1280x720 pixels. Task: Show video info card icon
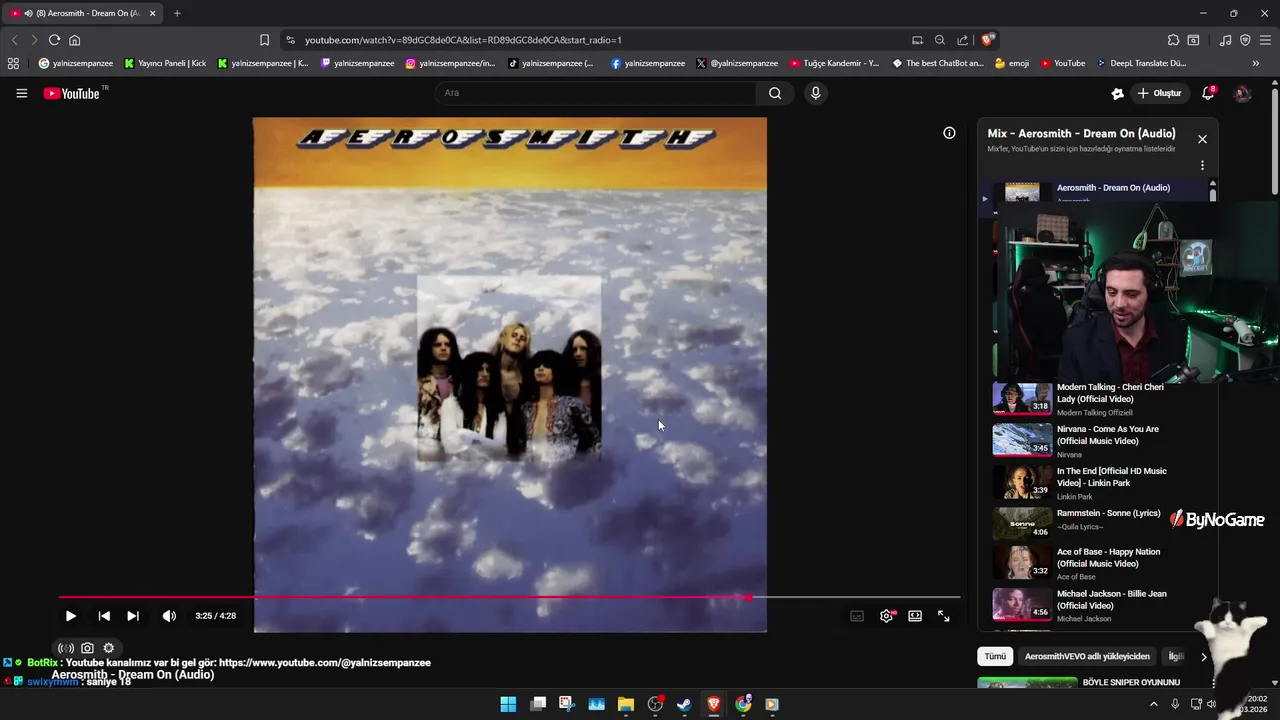[949, 133]
